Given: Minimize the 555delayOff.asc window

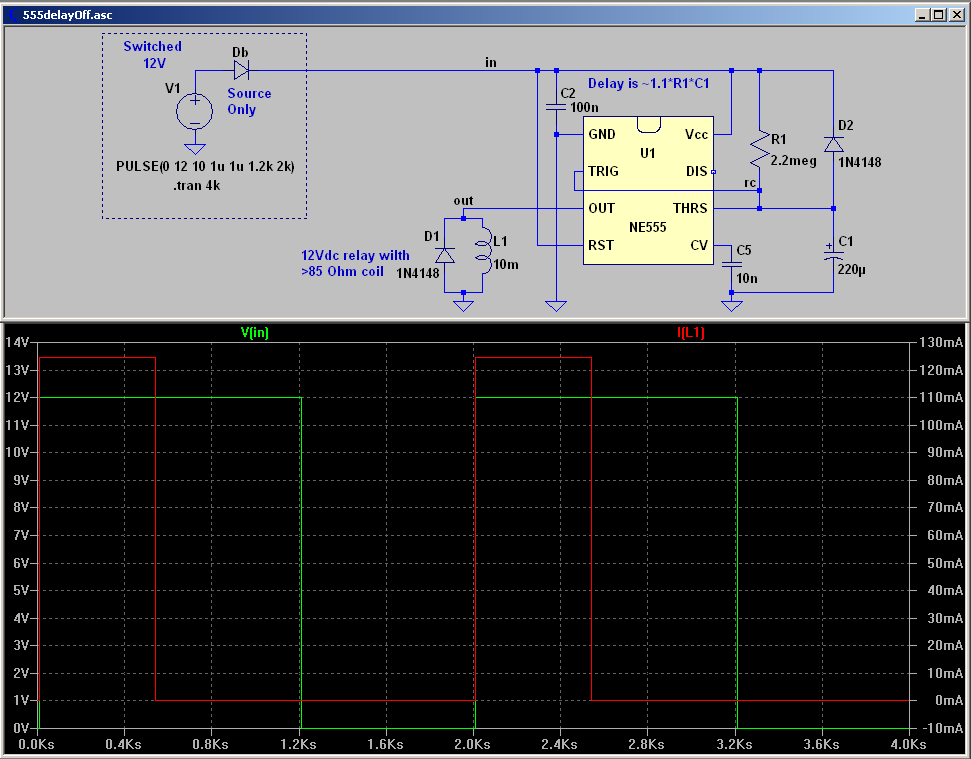Looking at the screenshot, I should coord(923,15).
